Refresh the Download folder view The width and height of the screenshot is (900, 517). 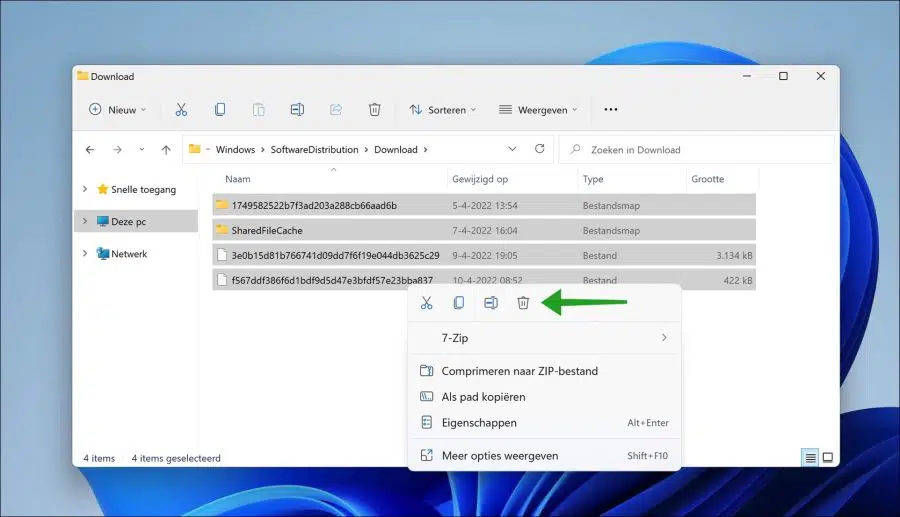click(540, 149)
